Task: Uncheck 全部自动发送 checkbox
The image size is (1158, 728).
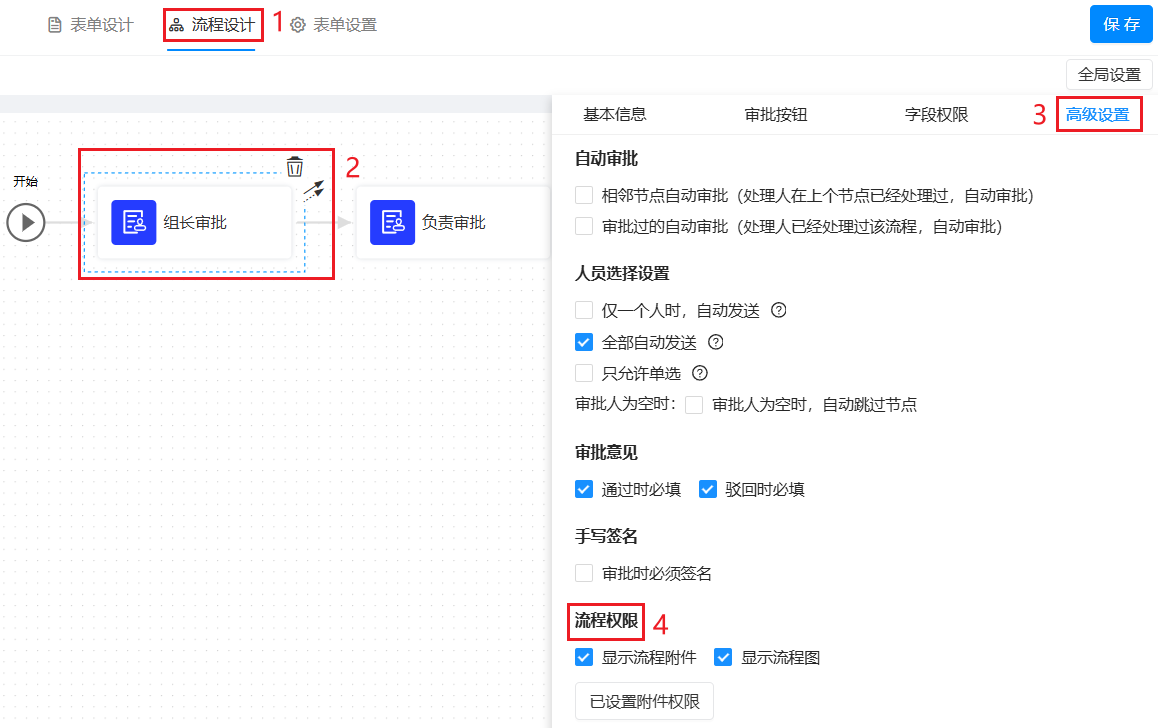Action: pyautogui.click(x=584, y=342)
